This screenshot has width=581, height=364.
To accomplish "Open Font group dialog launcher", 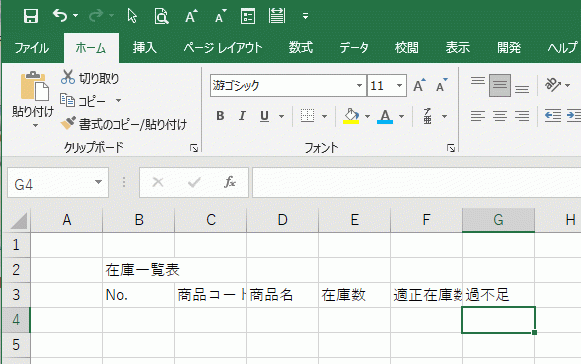I will 451,149.
